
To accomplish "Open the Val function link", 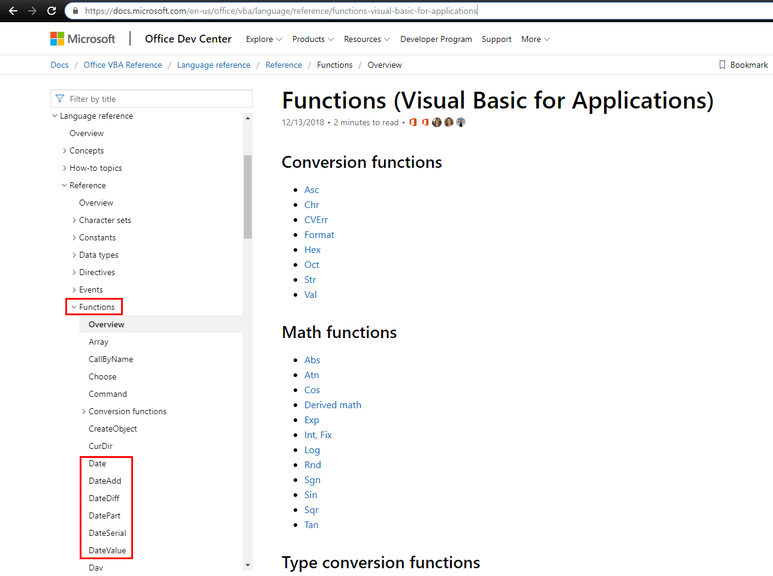I will [311, 294].
